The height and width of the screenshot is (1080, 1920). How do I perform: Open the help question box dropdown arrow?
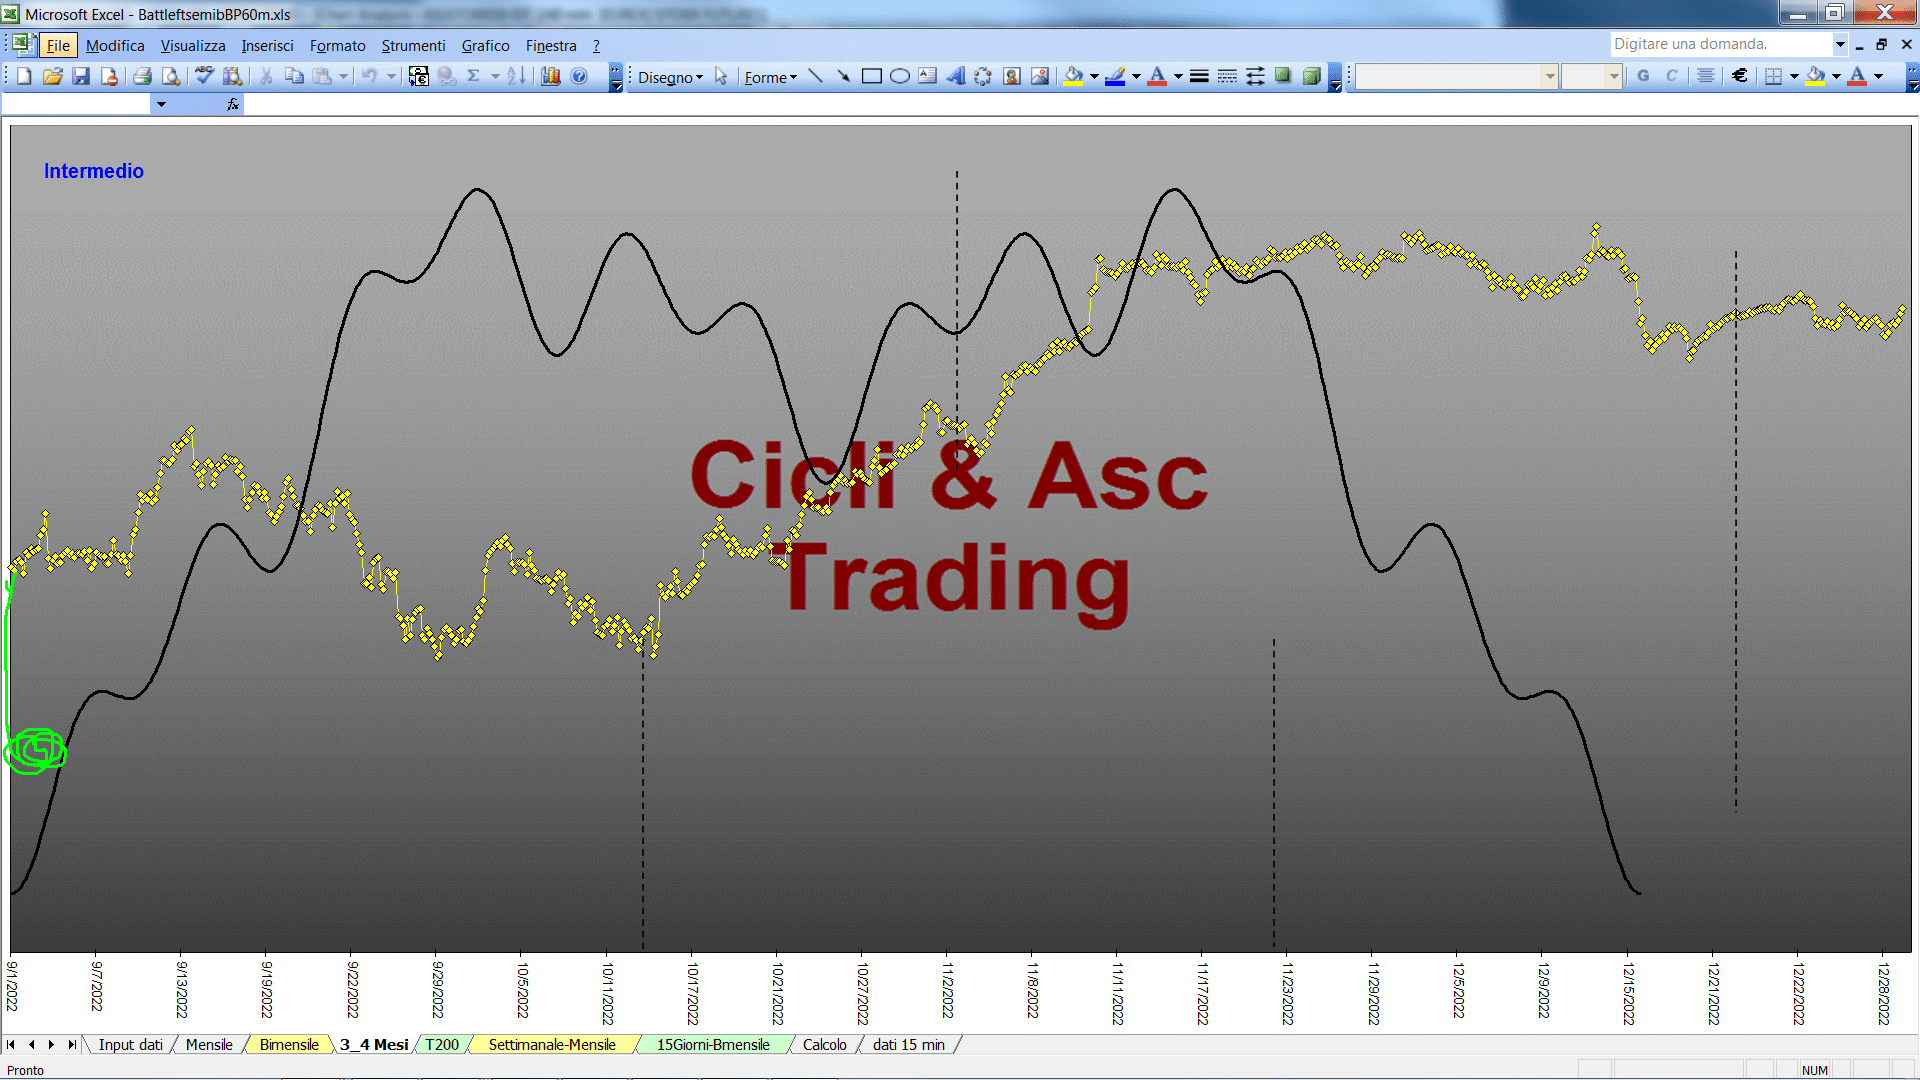point(1840,44)
